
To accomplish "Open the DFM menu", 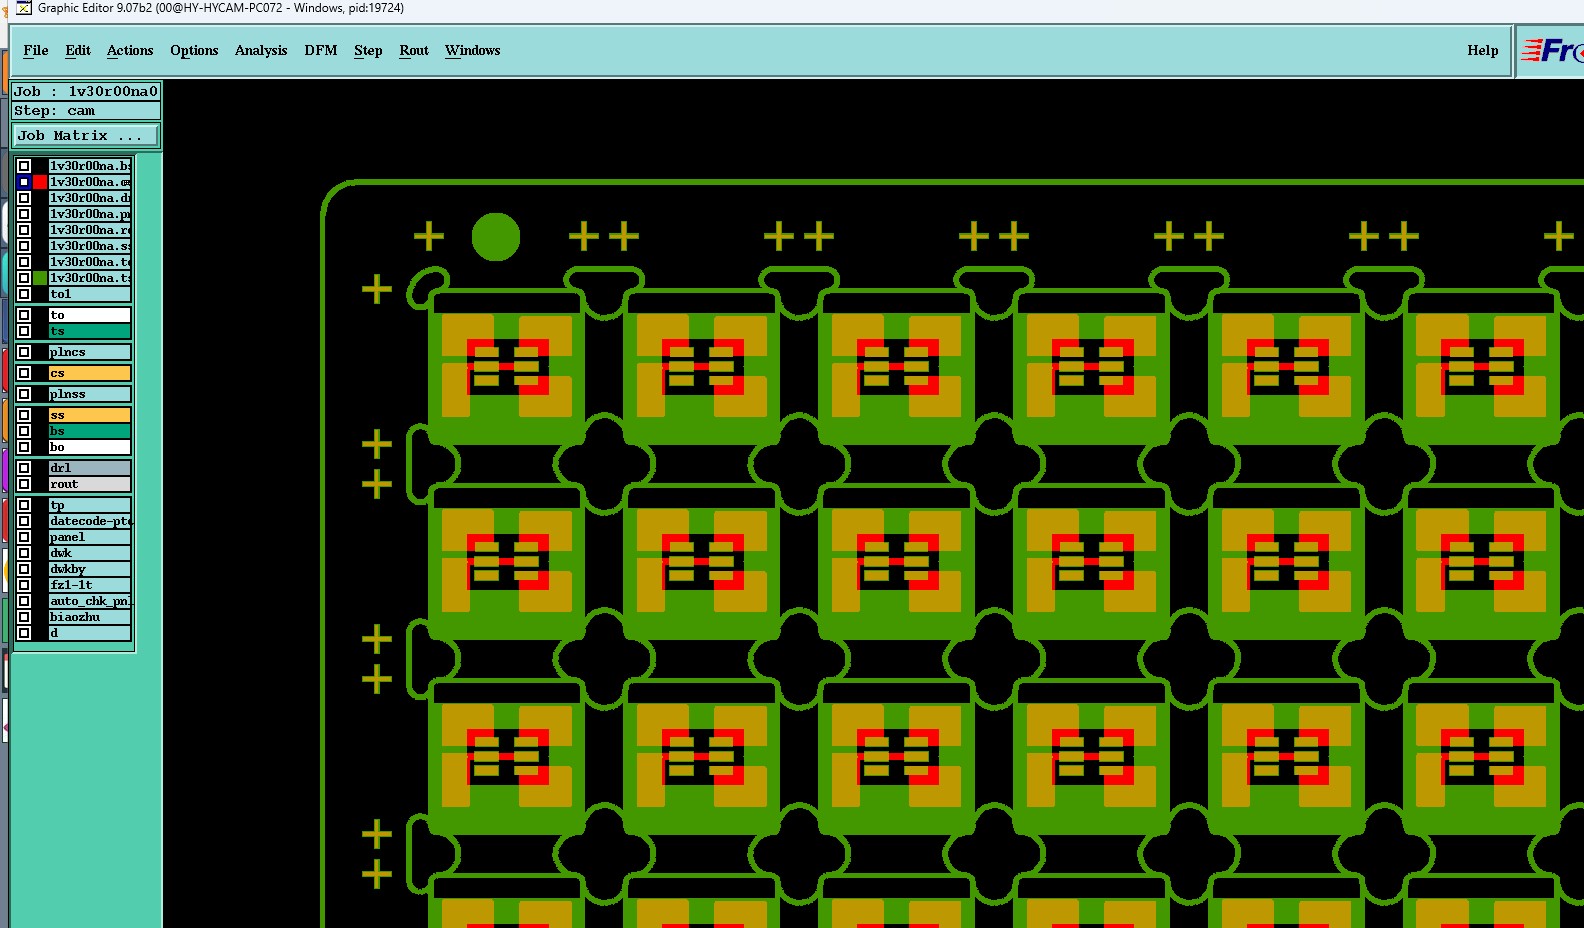I will point(321,50).
